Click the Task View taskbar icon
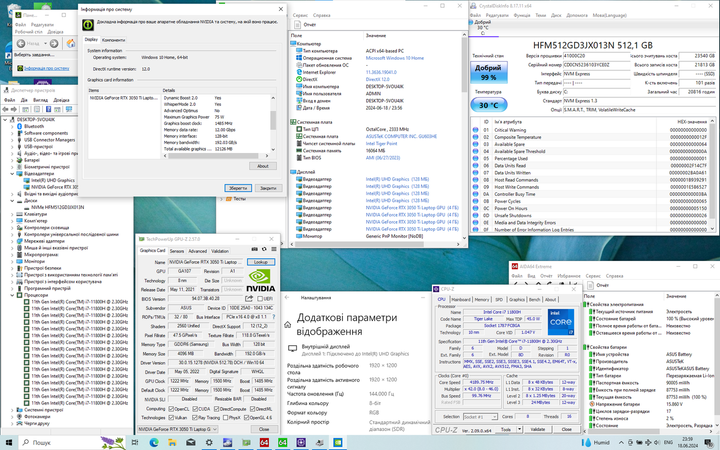The image size is (720, 450). [135, 443]
